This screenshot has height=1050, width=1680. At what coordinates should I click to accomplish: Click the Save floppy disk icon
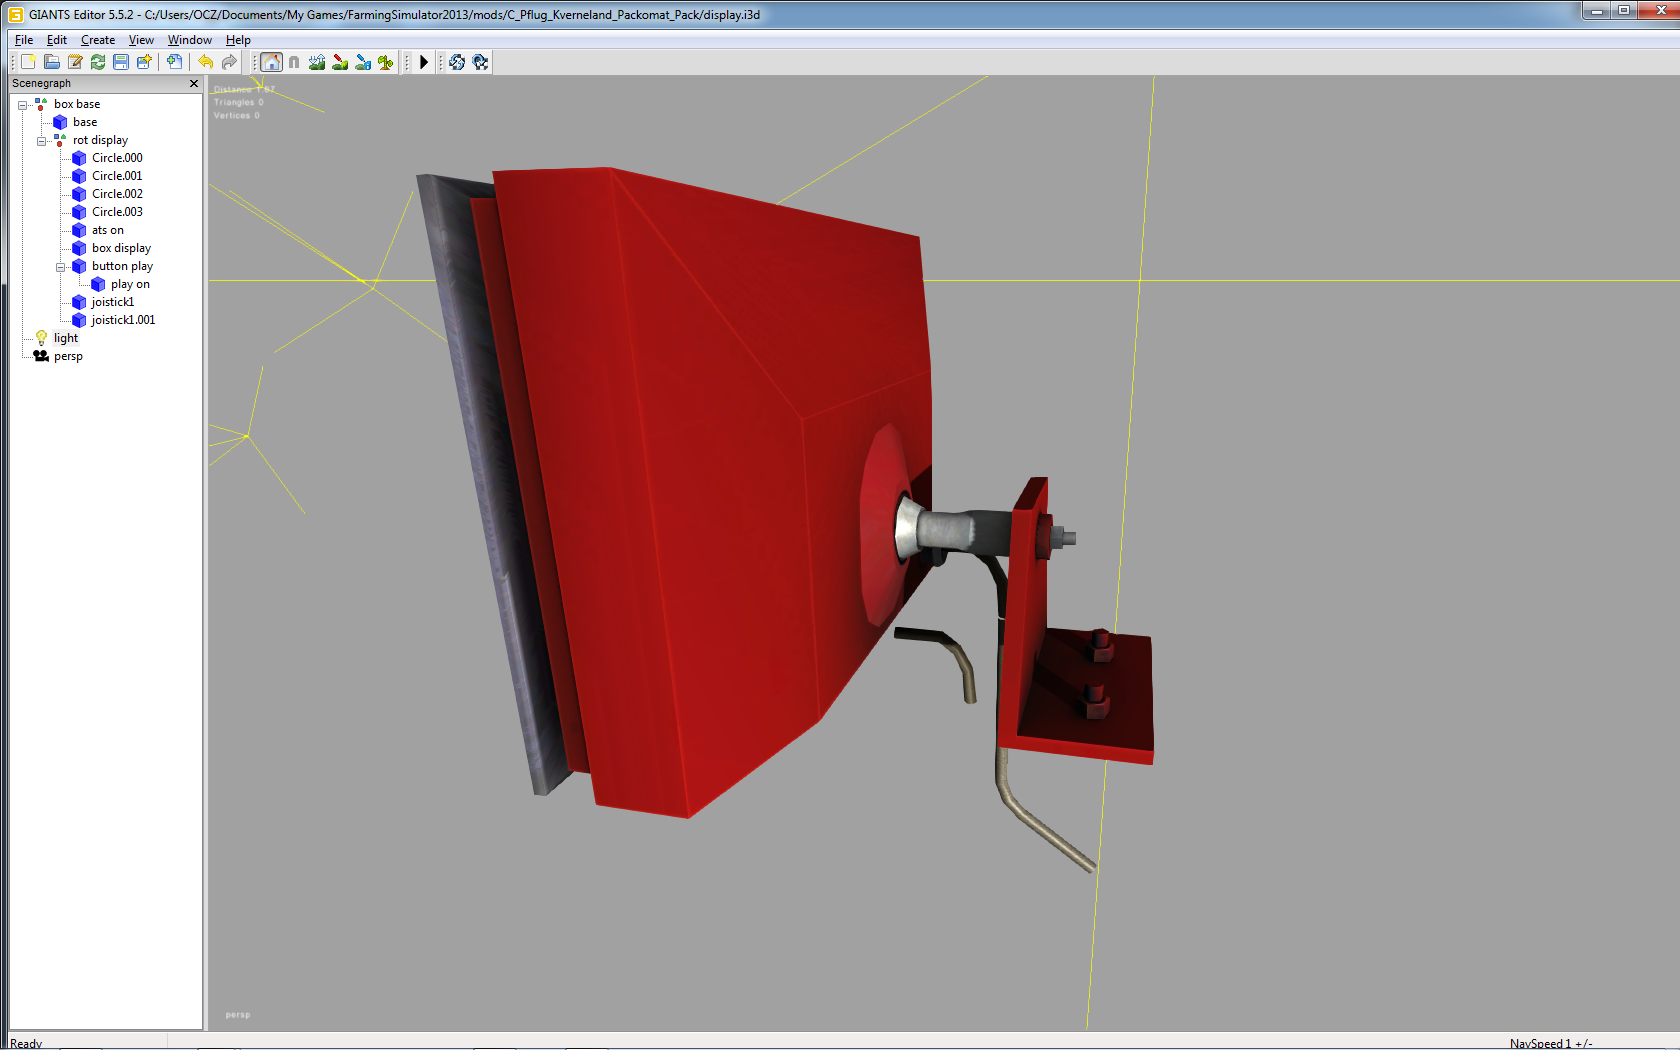click(121, 62)
